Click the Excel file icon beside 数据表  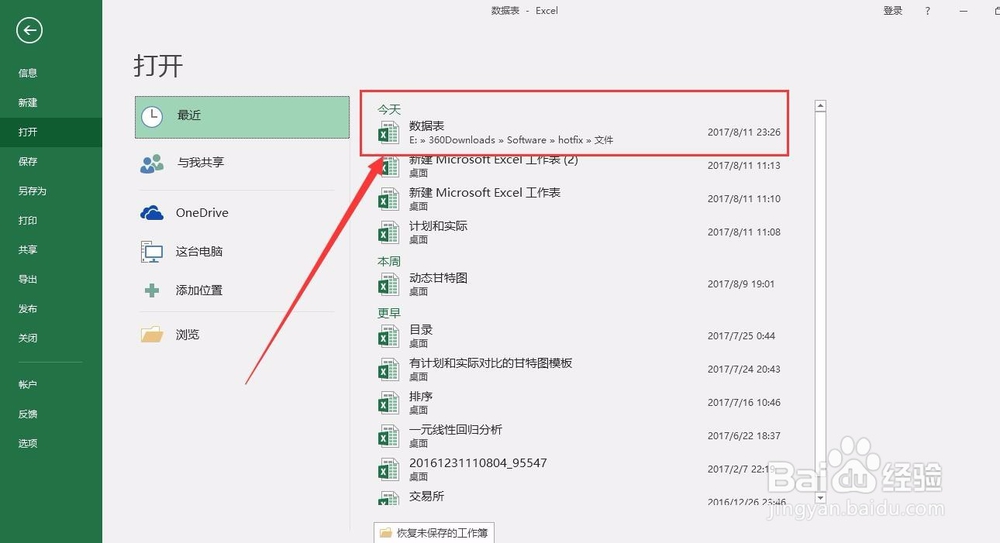coord(388,133)
